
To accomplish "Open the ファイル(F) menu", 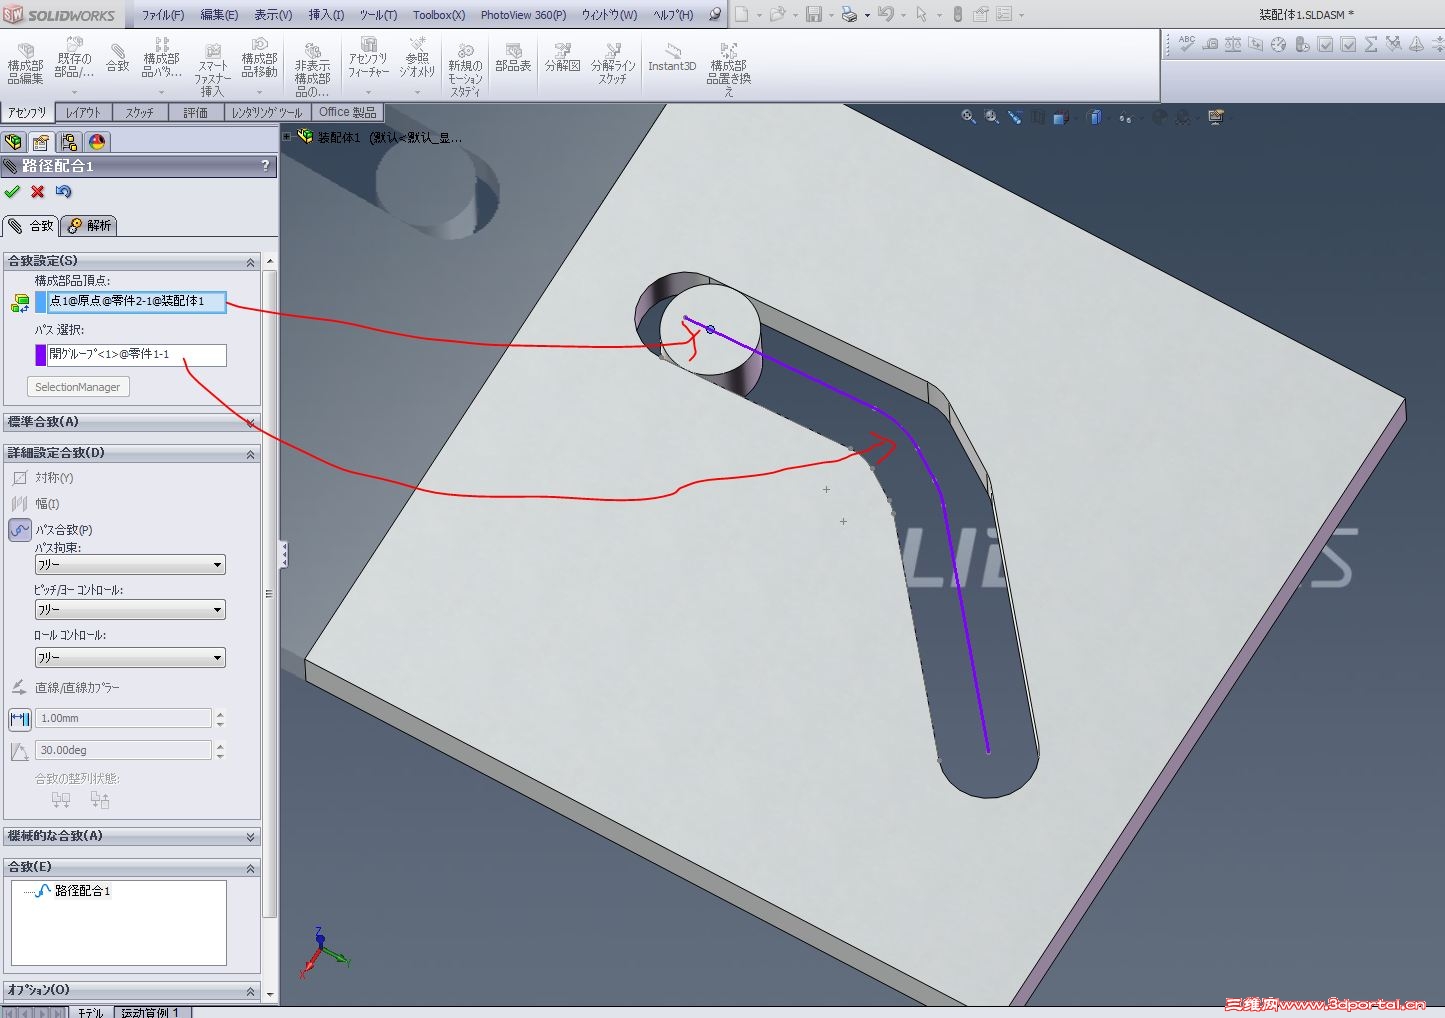I will pos(163,15).
